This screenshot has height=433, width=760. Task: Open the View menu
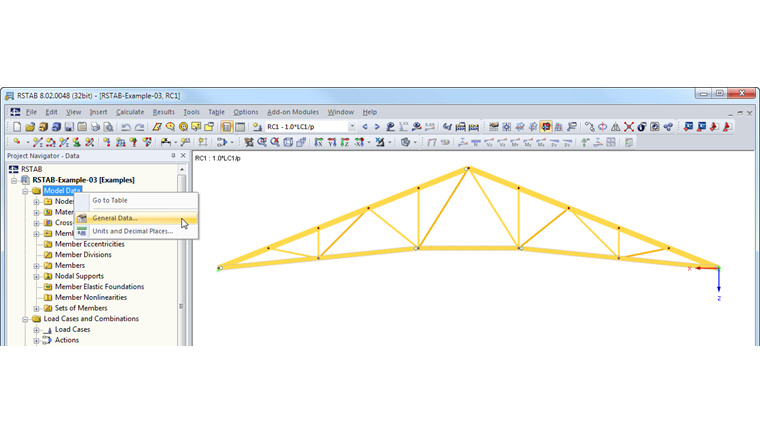[74, 112]
